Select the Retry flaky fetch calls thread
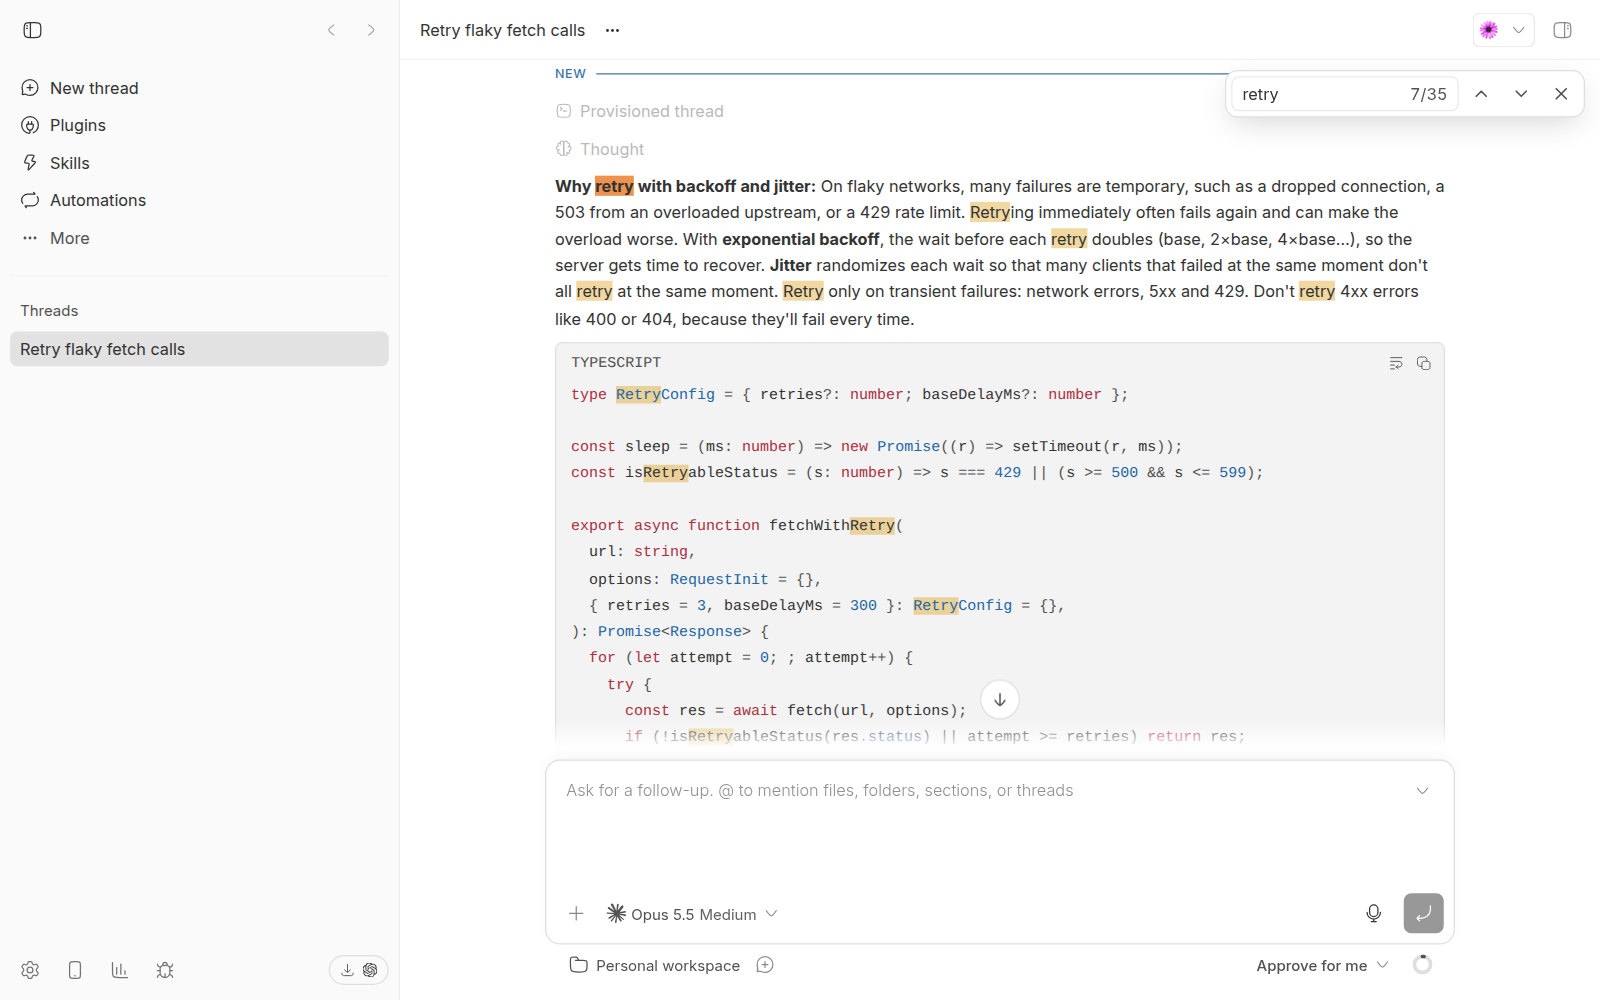 [x=199, y=349]
